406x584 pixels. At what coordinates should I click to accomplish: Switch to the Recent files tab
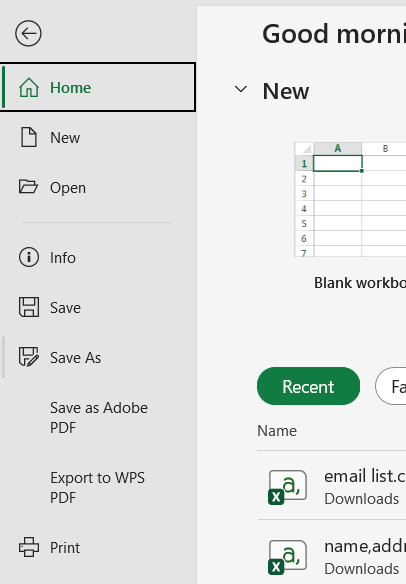308,386
